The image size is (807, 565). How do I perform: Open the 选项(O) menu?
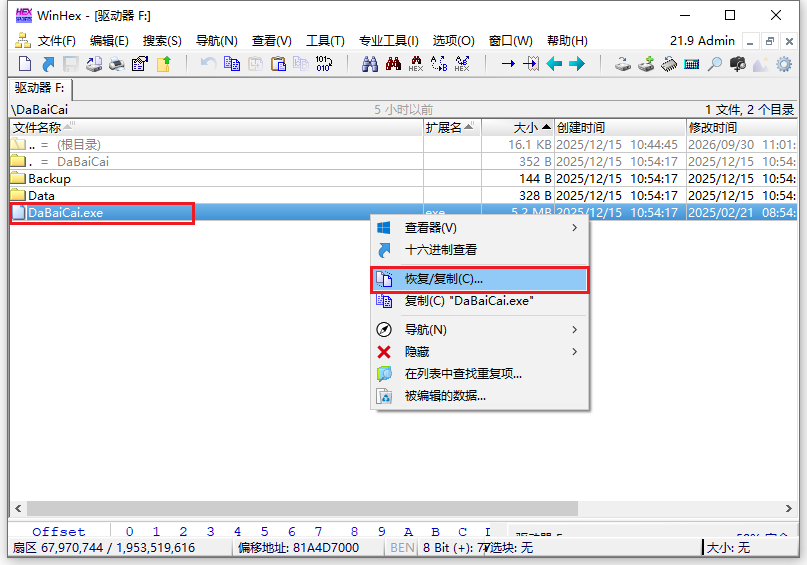[453, 41]
